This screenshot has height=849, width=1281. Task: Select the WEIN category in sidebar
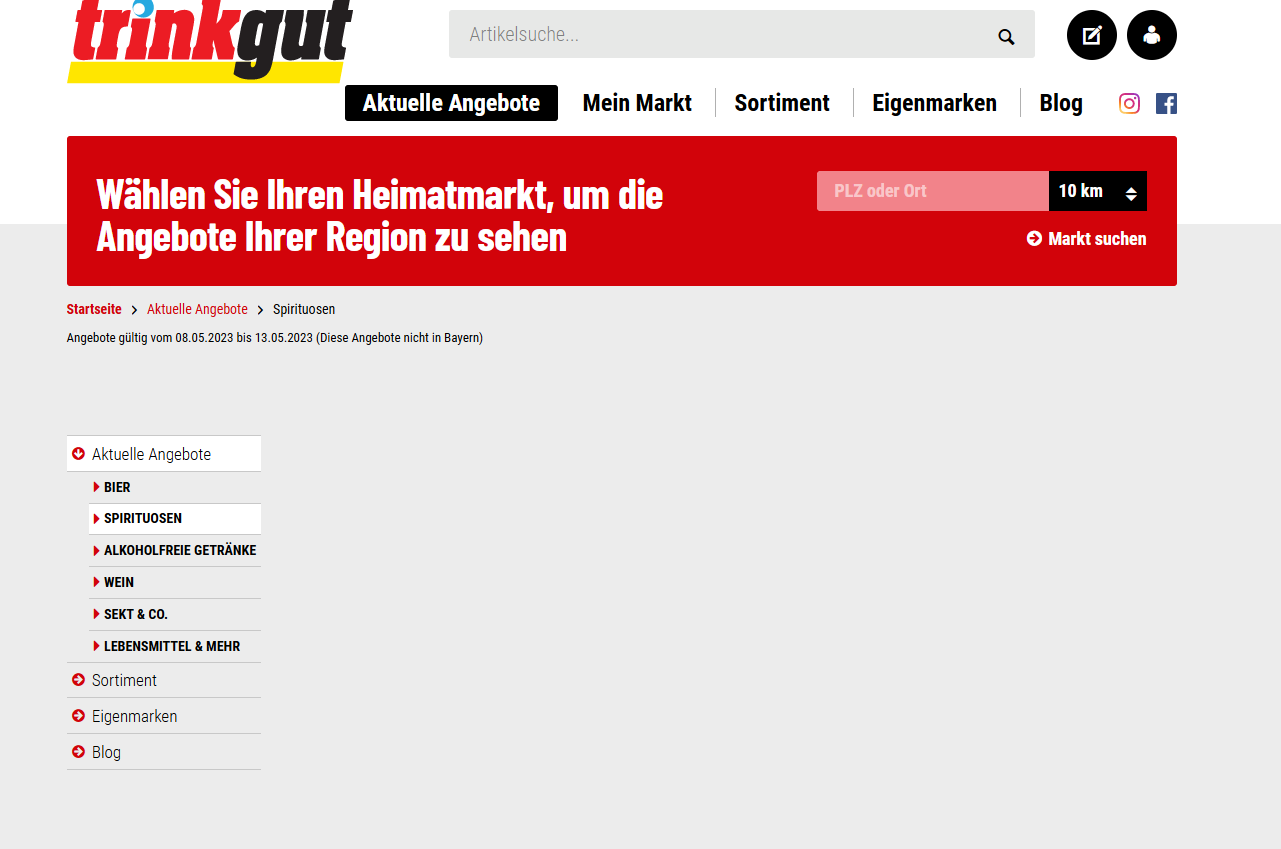tap(175, 583)
